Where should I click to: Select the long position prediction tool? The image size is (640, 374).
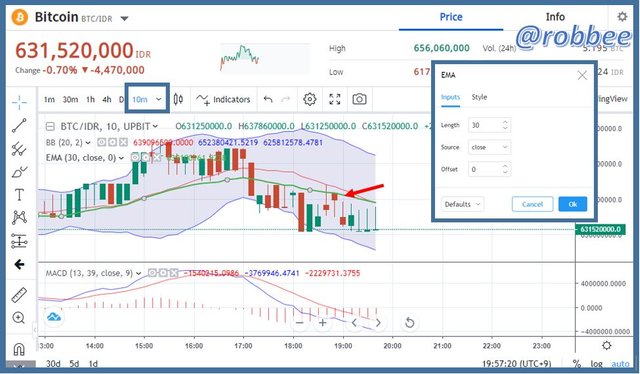click(19, 241)
